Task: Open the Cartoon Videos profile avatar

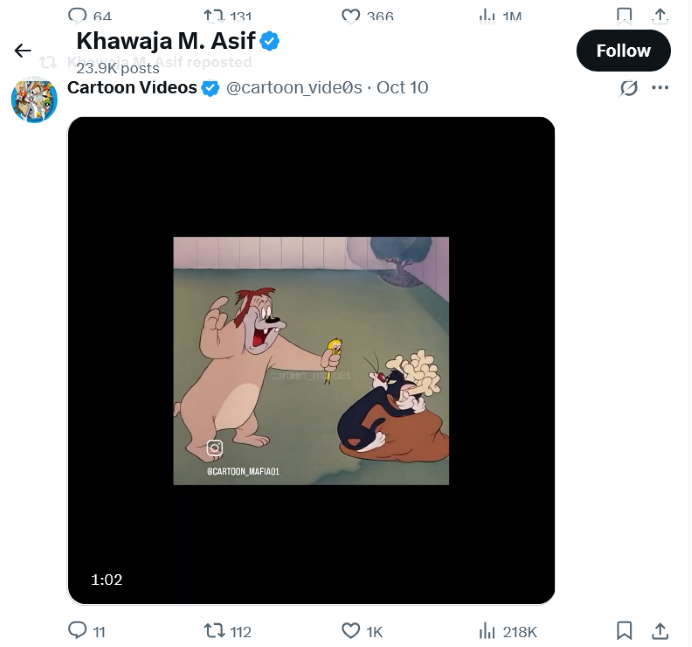Action: pyautogui.click(x=34, y=100)
